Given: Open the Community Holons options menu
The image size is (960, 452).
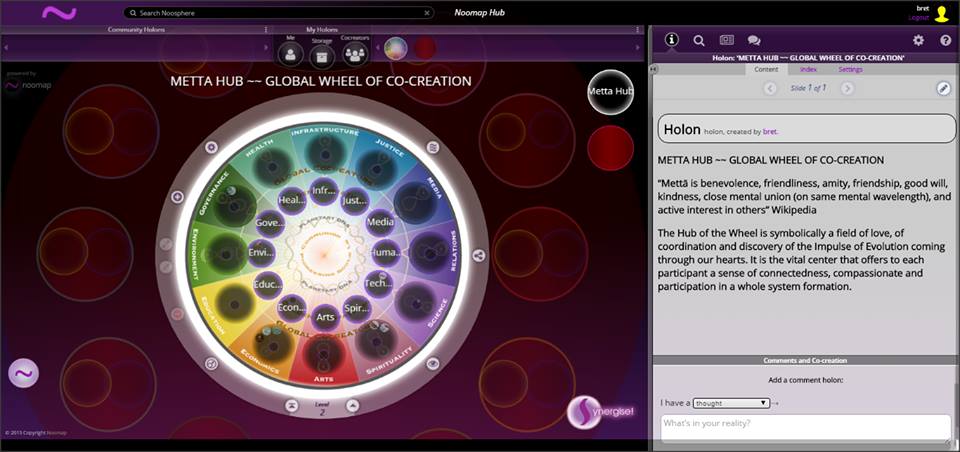Looking at the screenshot, I should pos(266,29).
